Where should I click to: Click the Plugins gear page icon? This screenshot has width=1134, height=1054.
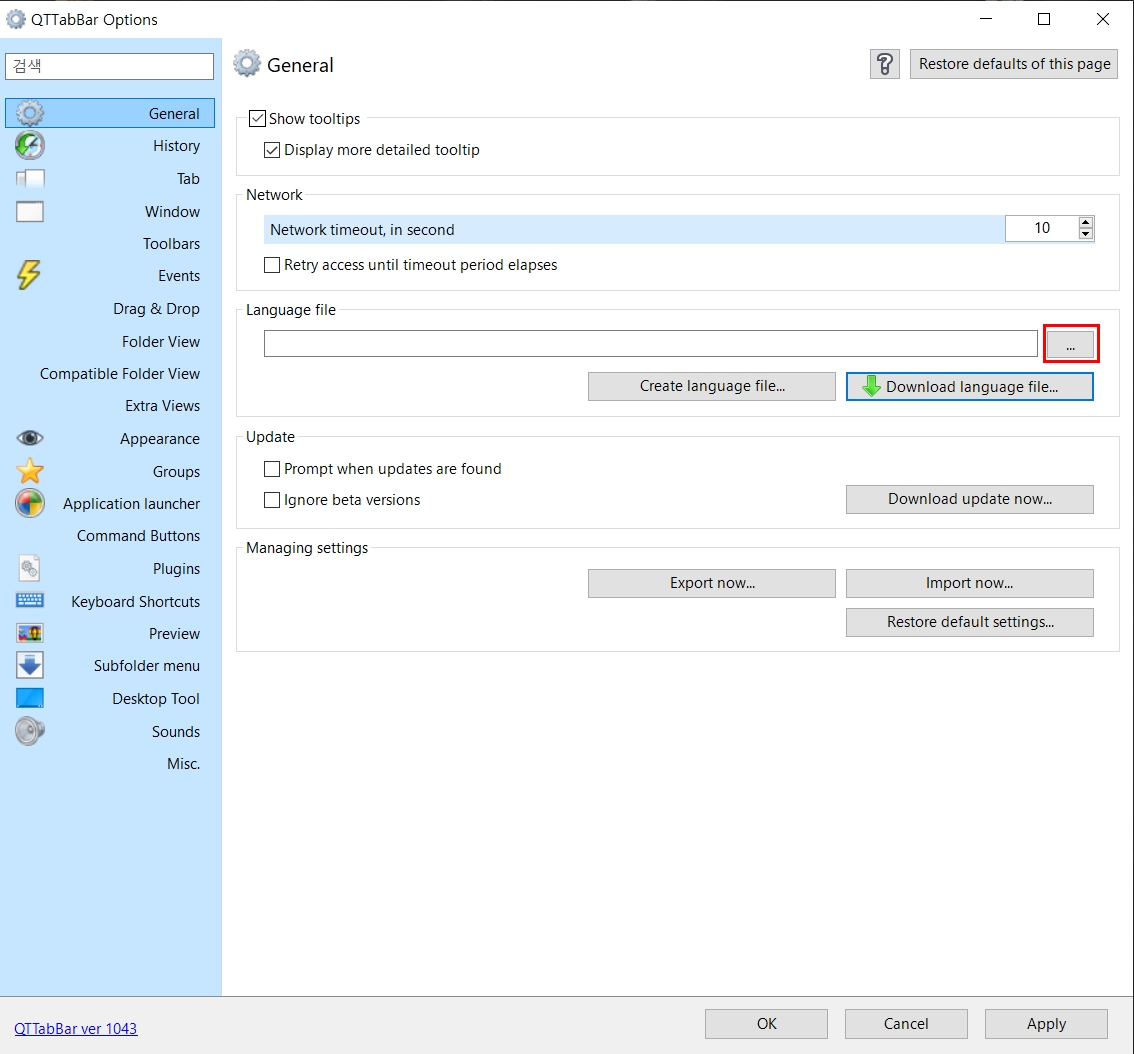30,568
